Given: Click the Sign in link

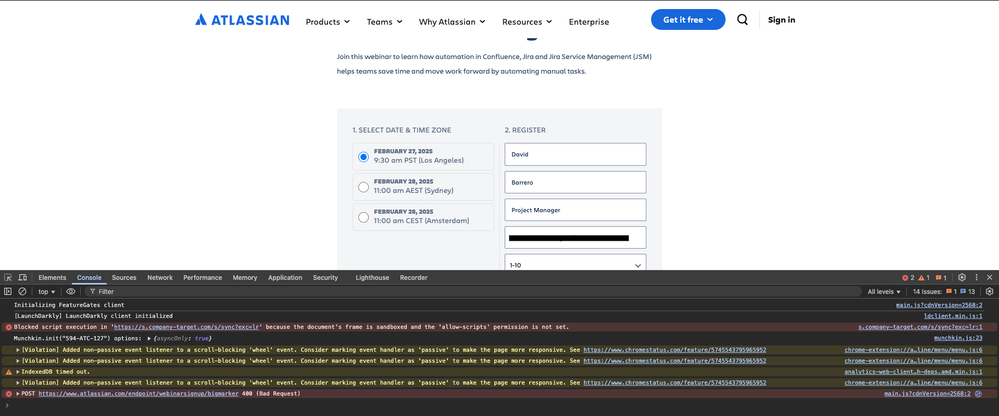Looking at the screenshot, I should point(782,20).
